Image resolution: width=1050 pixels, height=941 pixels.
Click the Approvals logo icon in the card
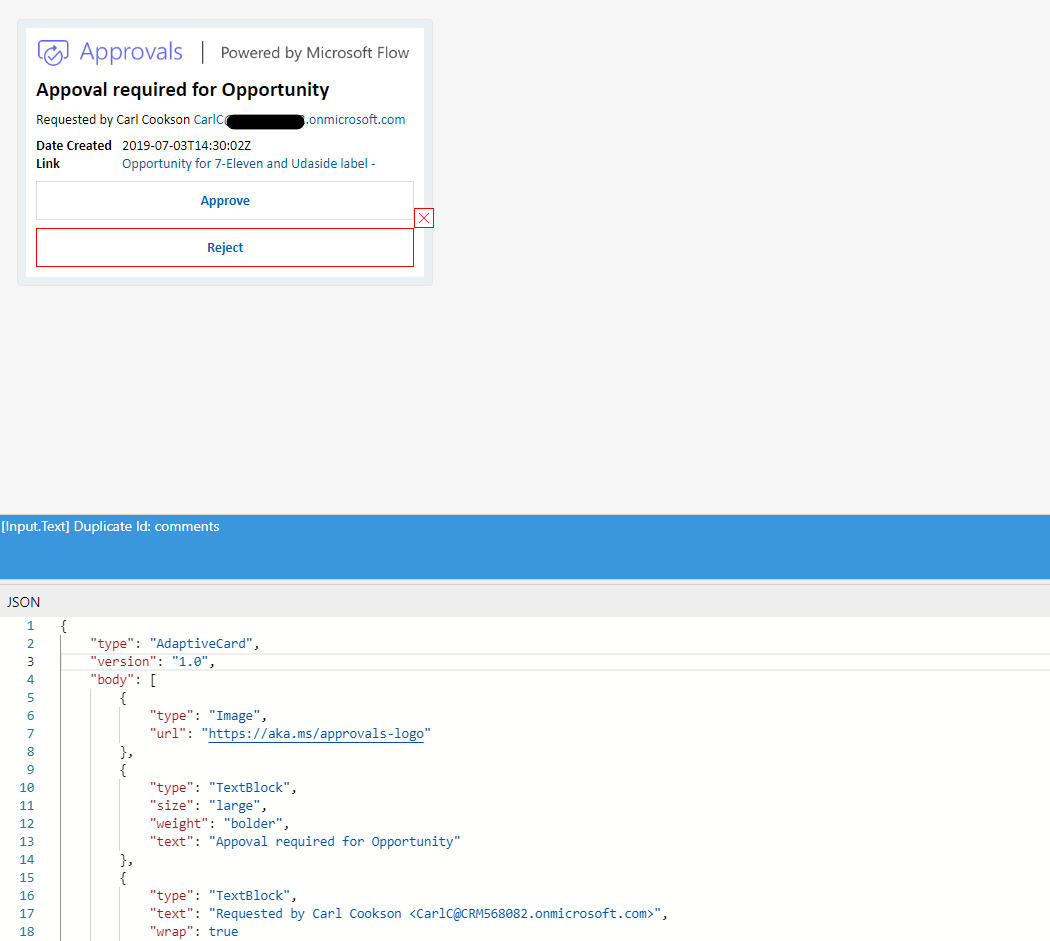click(x=53, y=52)
